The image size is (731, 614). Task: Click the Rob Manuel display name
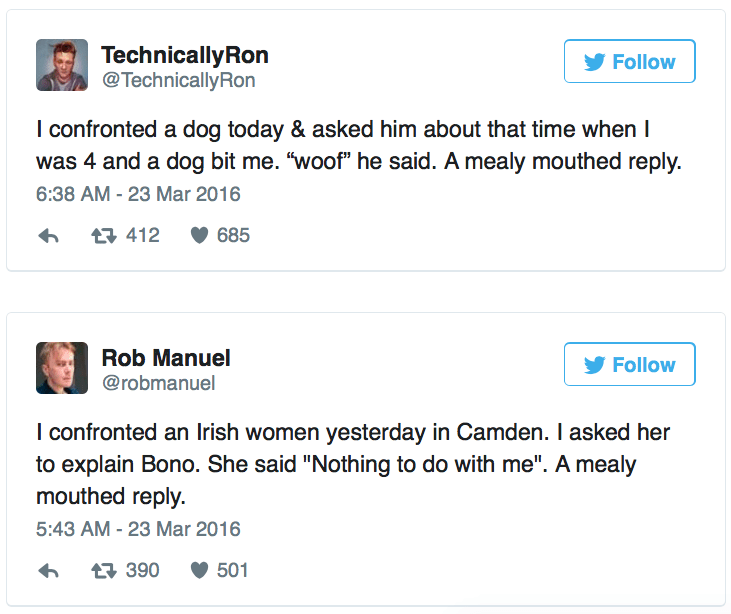pyautogui.click(x=166, y=357)
